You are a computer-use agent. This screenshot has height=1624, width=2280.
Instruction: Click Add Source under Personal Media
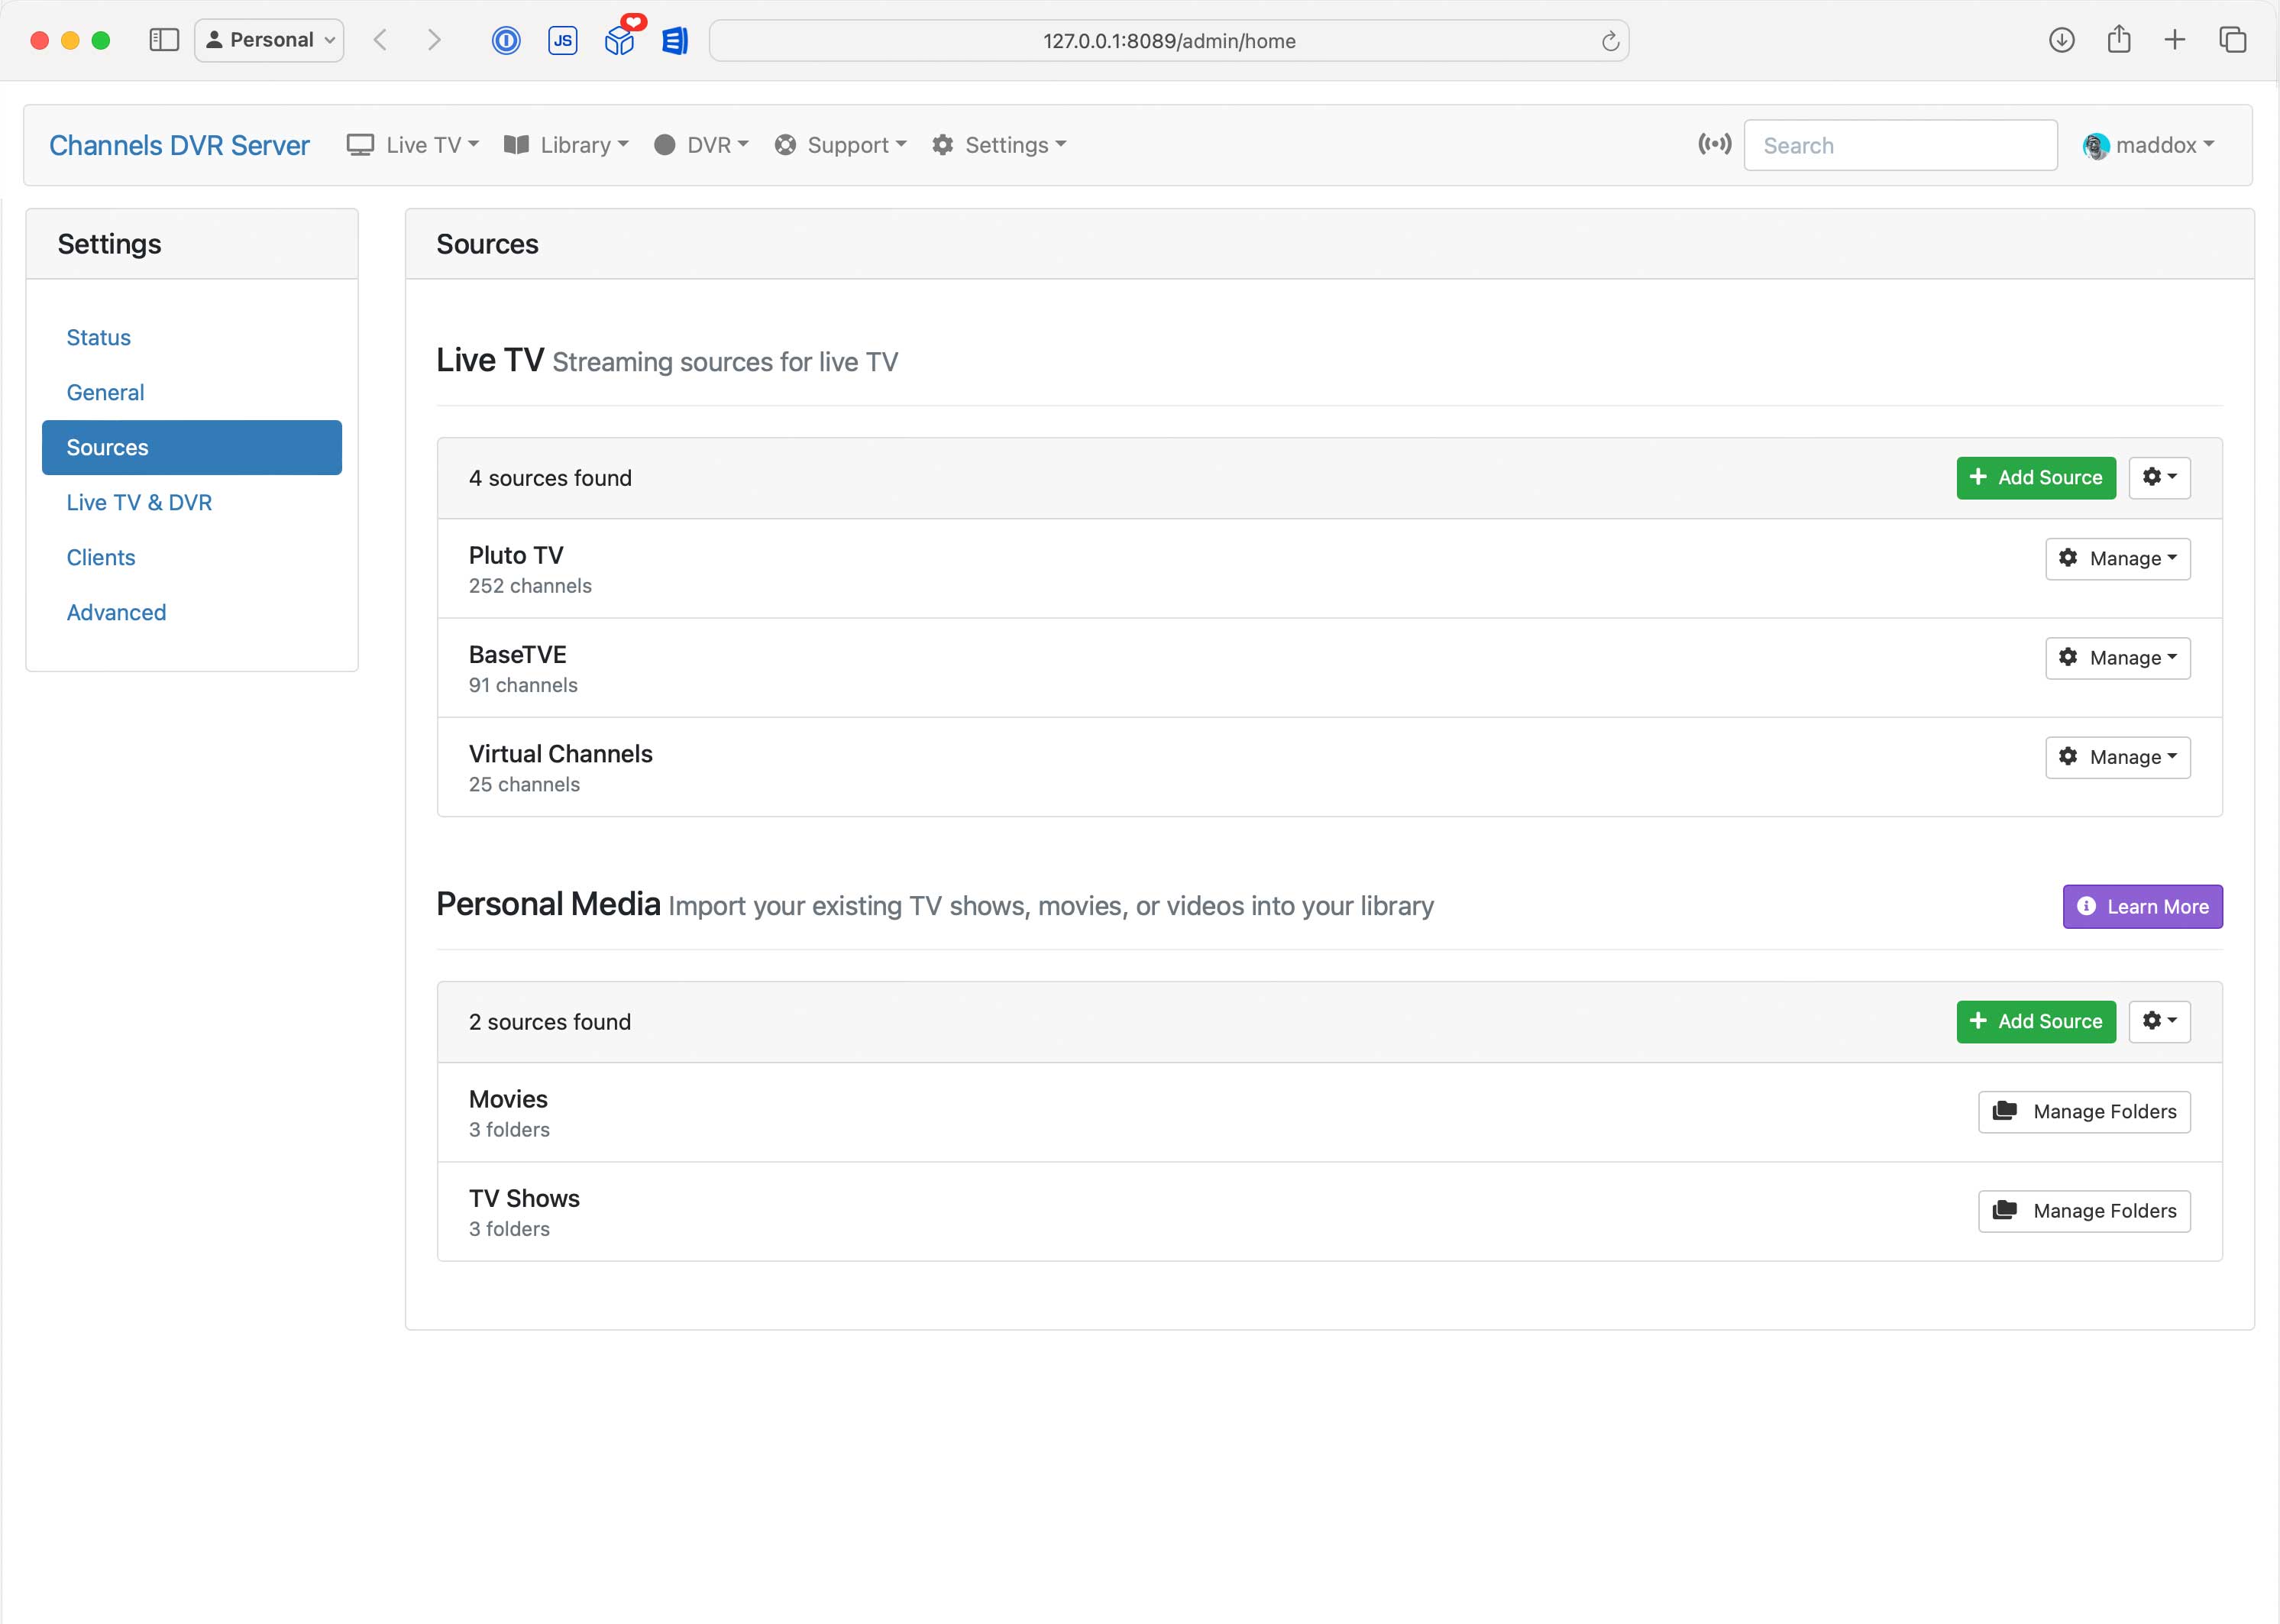pyautogui.click(x=2035, y=1021)
